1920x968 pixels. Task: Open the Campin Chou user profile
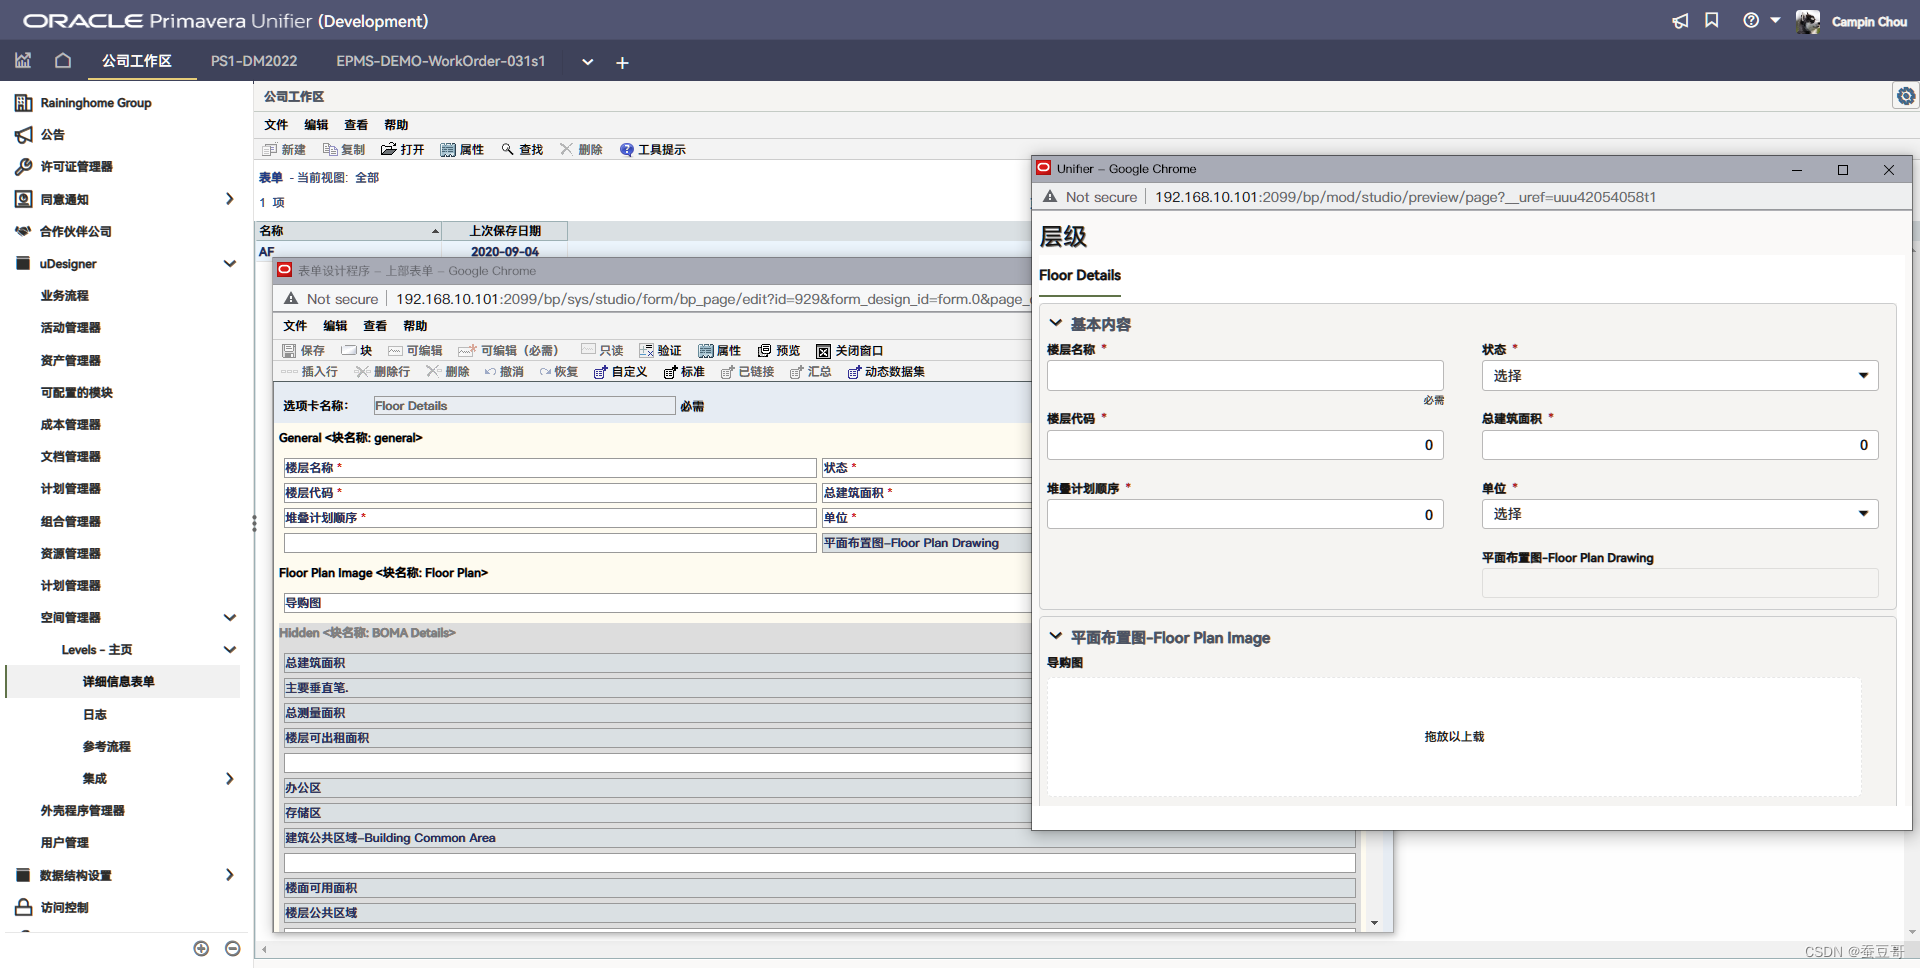pos(1869,21)
